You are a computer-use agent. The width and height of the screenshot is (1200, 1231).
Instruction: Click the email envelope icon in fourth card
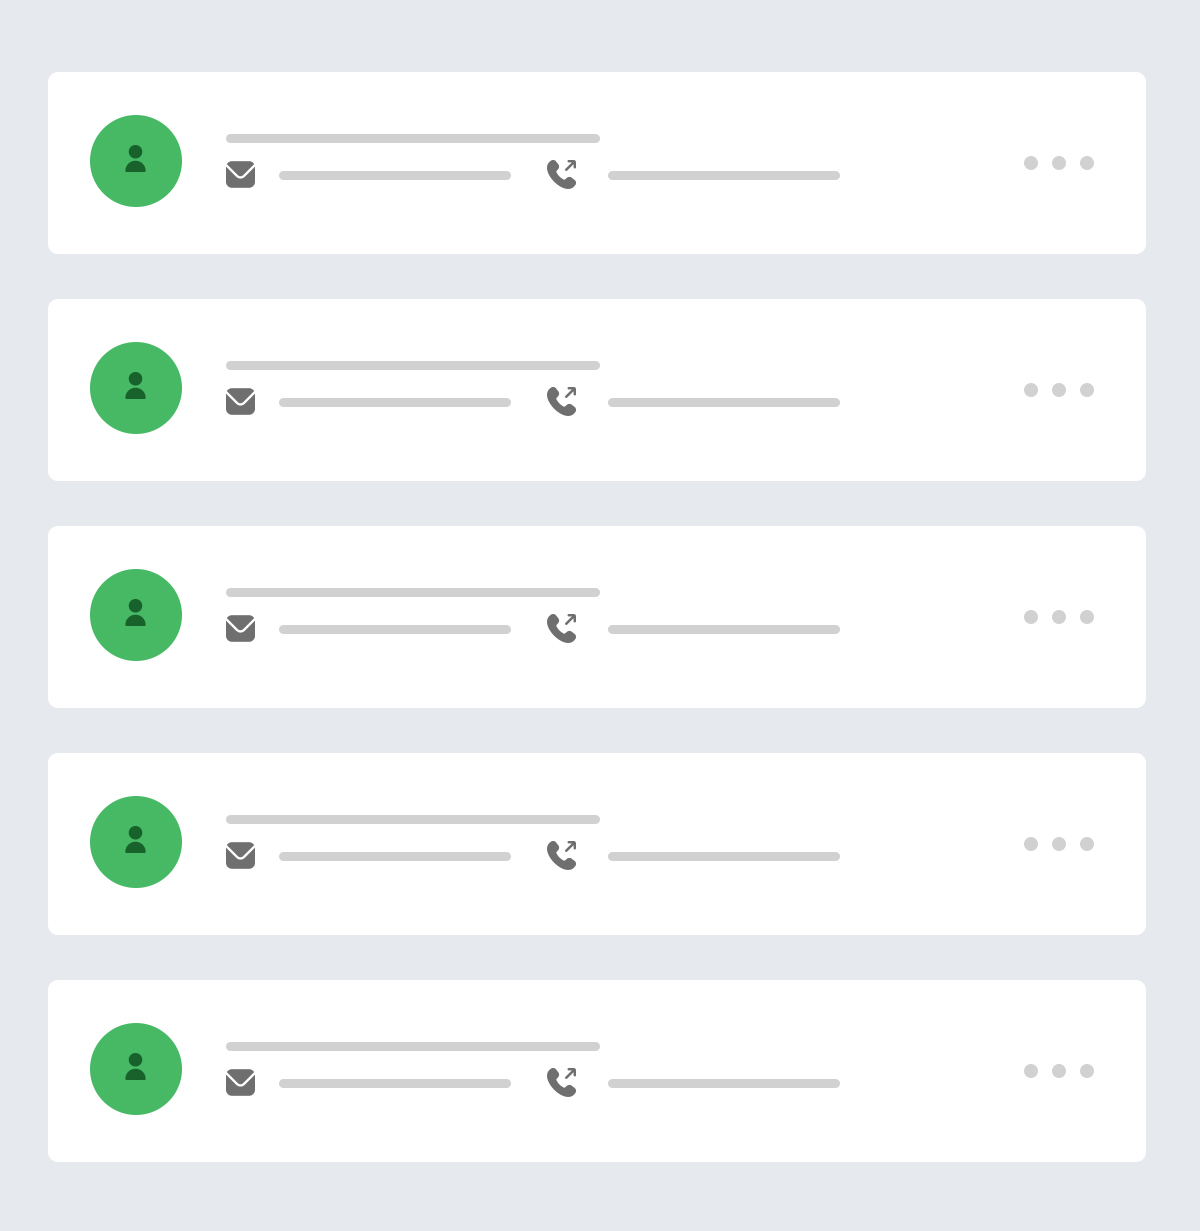pyautogui.click(x=240, y=855)
